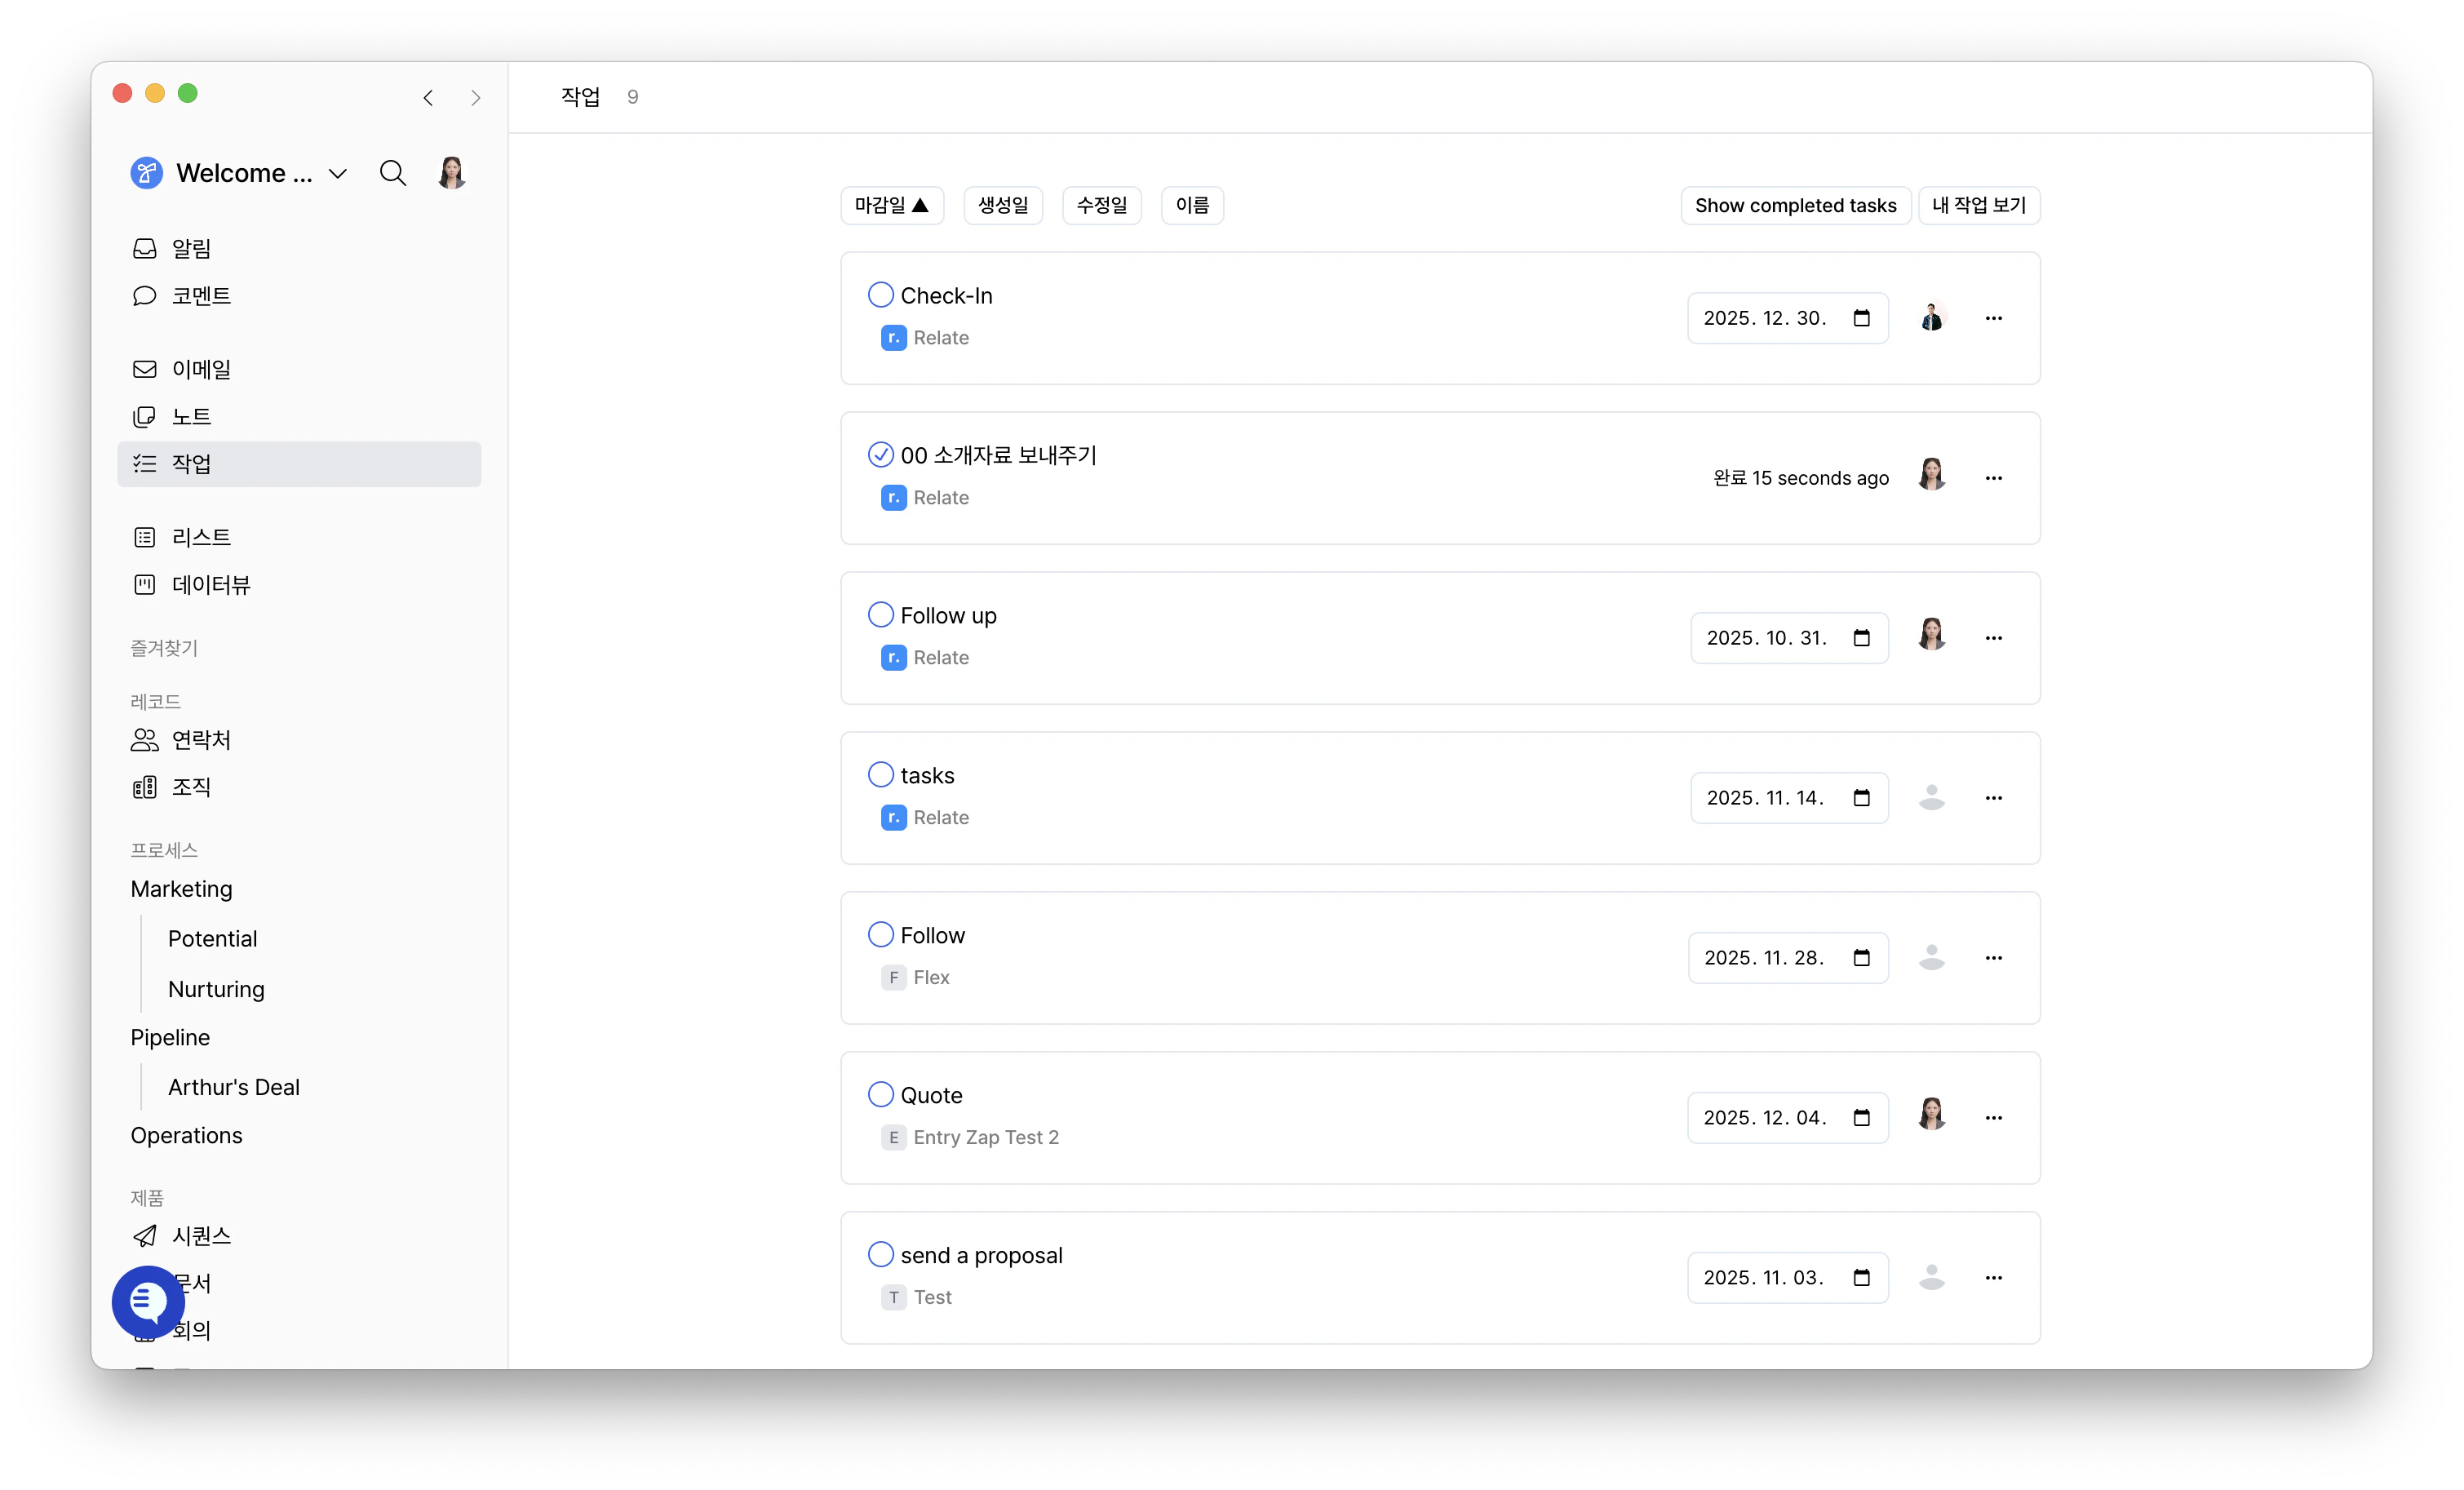2464x1490 pixels.
Task: Click the forward navigation arrow
Action: pos(476,98)
